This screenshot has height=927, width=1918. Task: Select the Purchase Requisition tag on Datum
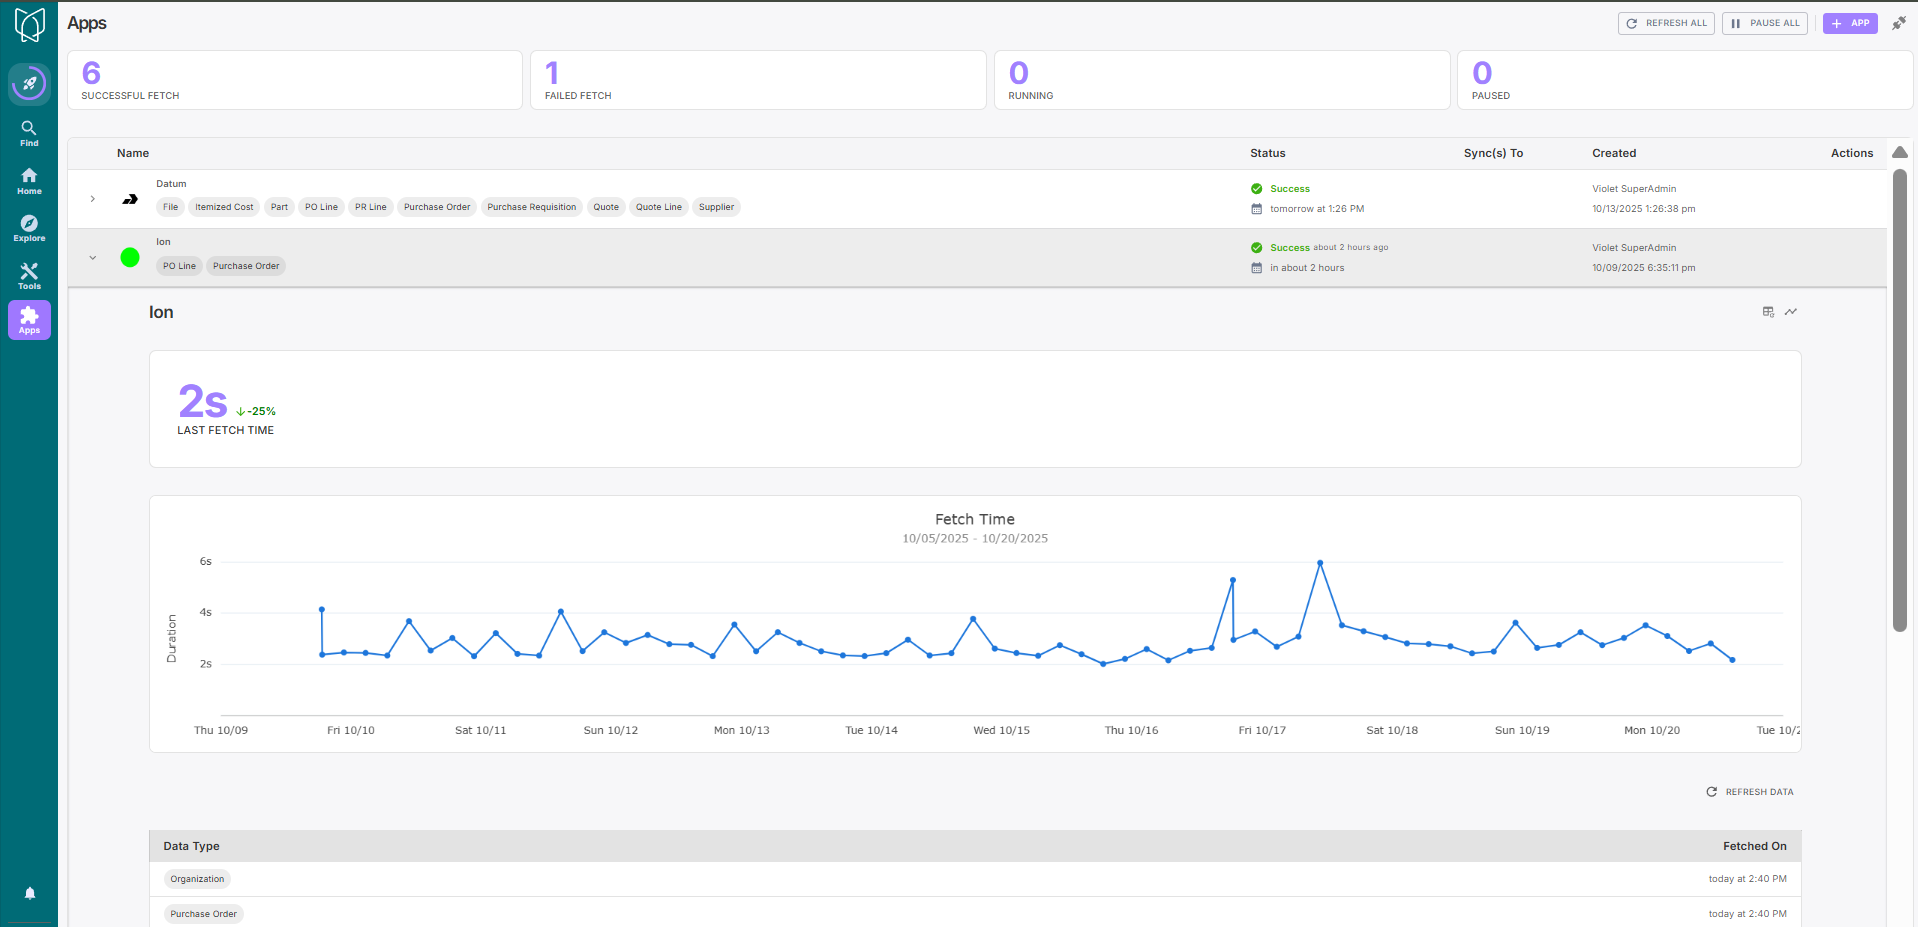(x=531, y=207)
